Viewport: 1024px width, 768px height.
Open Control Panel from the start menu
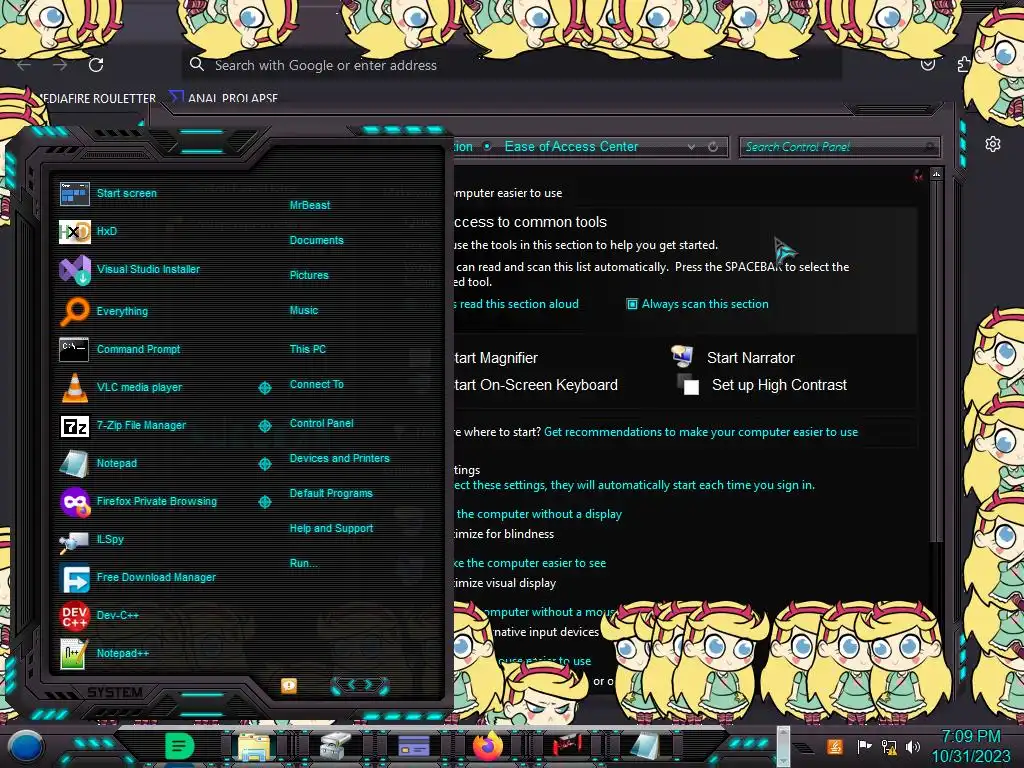[x=321, y=423]
